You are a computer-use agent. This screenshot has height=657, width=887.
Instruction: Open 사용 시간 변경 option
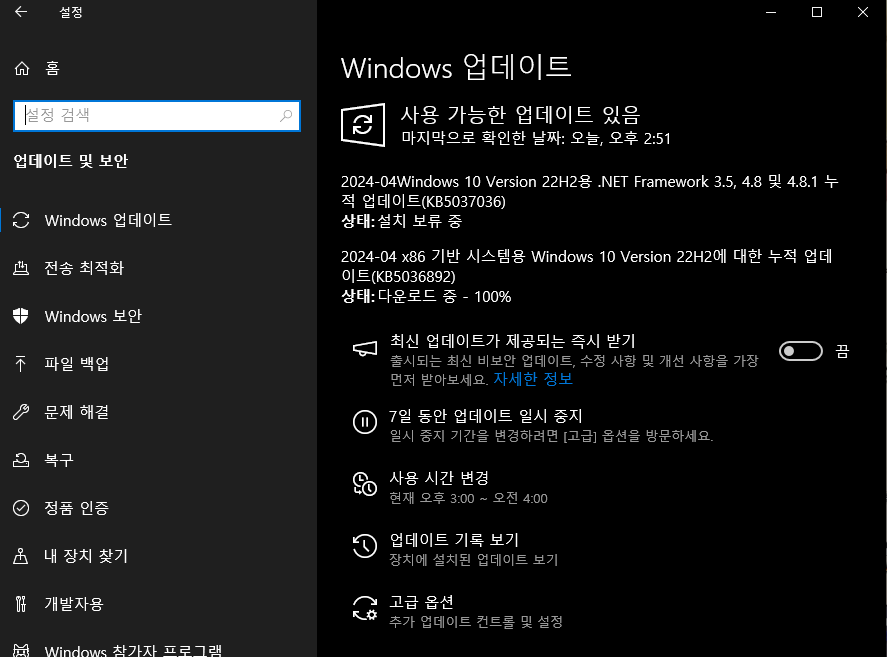[439, 478]
